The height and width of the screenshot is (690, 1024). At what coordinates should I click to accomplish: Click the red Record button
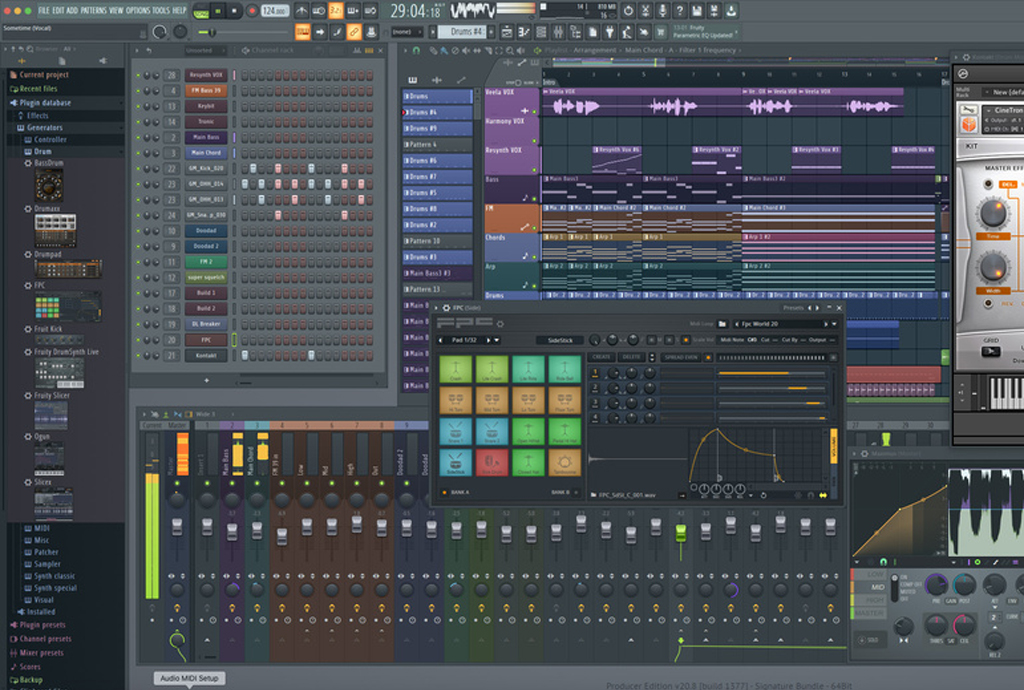click(251, 10)
